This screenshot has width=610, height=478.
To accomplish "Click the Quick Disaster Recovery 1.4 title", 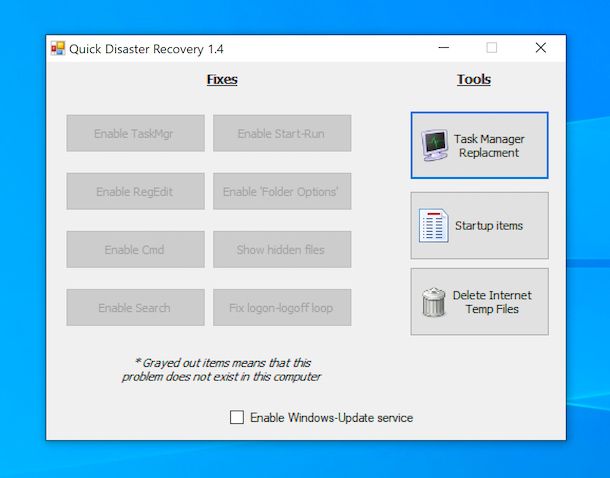I will pos(146,49).
